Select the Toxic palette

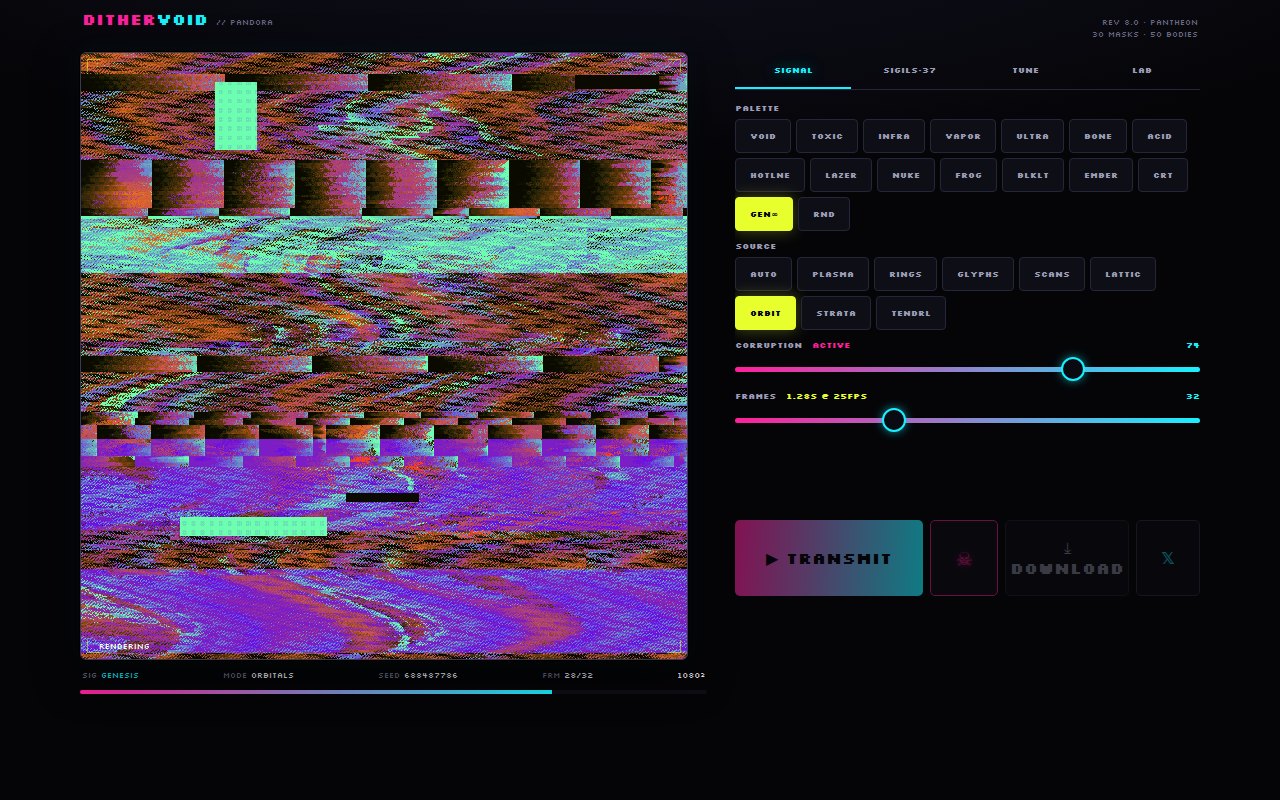click(x=827, y=136)
